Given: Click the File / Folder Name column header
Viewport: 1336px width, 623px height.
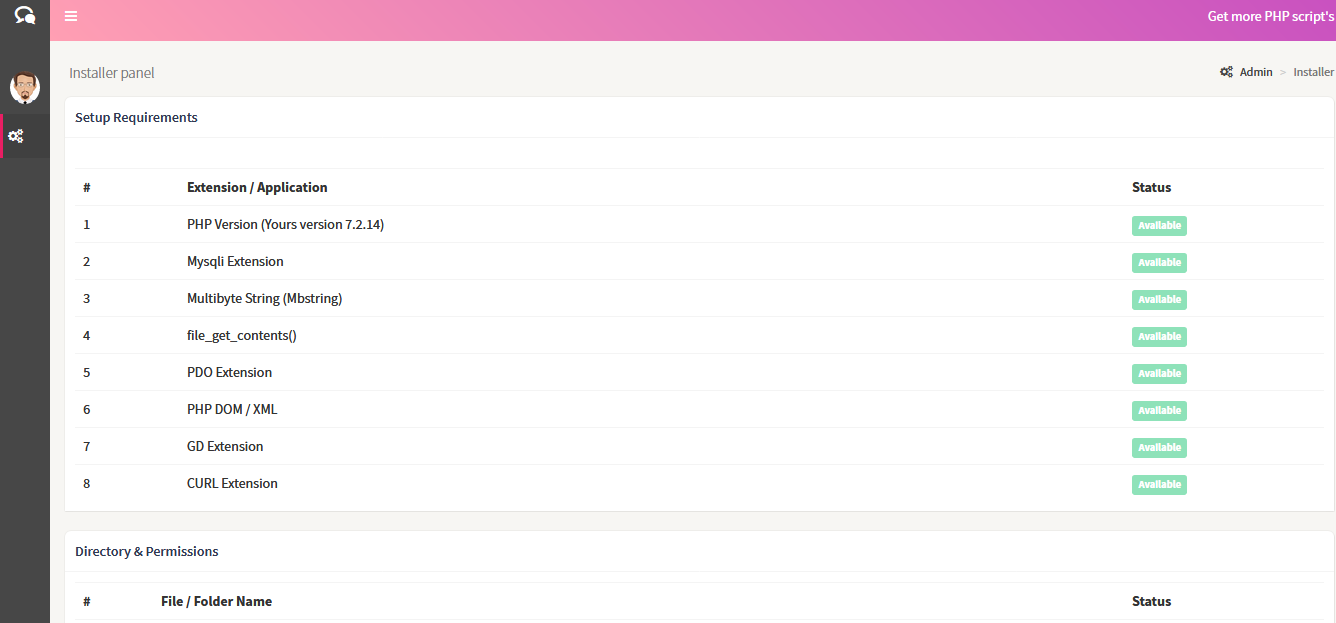Looking at the screenshot, I should tap(216, 602).
